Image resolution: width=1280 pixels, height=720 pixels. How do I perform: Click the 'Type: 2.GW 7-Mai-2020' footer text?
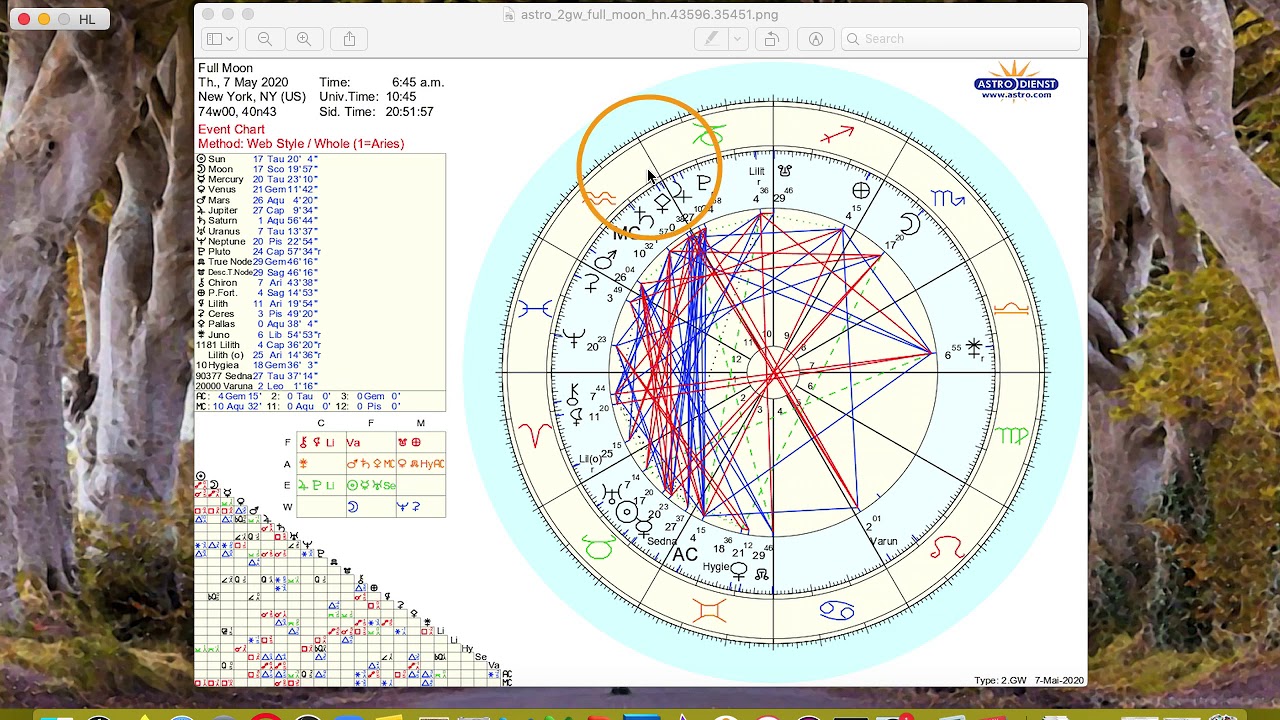(1028, 681)
